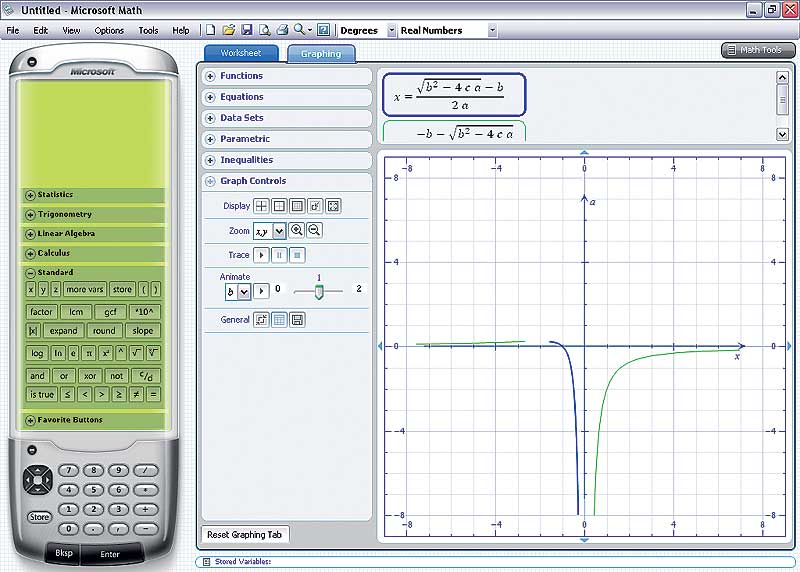Image resolution: width=800 pixels, height=572 pixels.
Task: Click the first General section icon
Action: [x=261, y=320]
